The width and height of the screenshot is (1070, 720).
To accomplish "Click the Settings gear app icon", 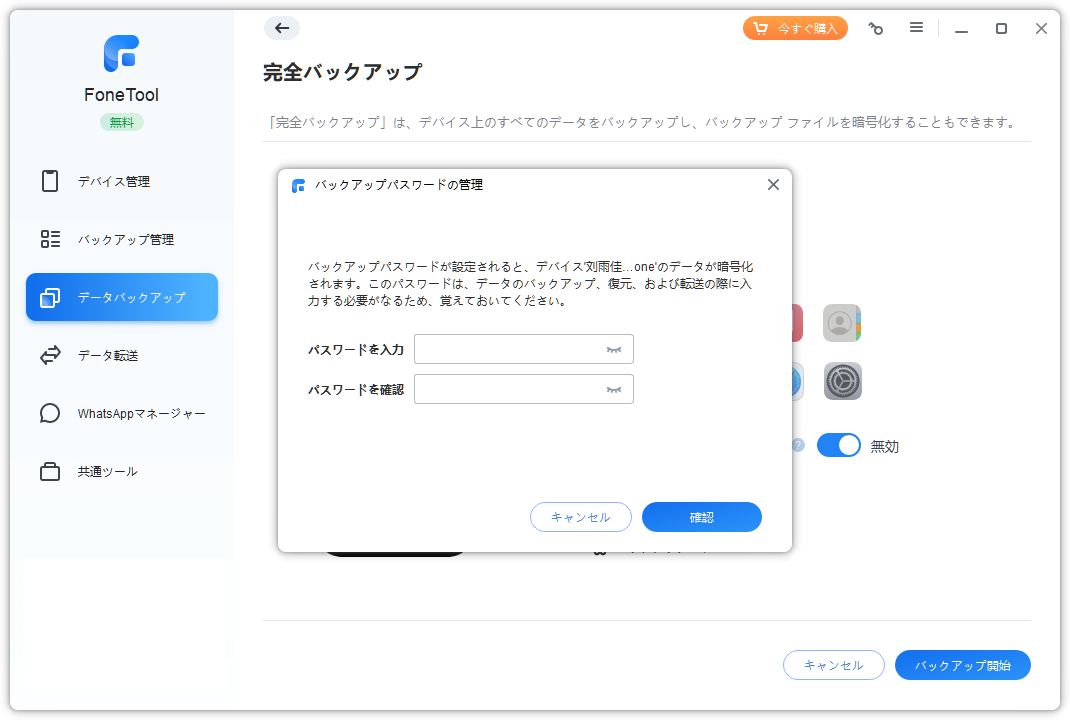I will (842, 381).
